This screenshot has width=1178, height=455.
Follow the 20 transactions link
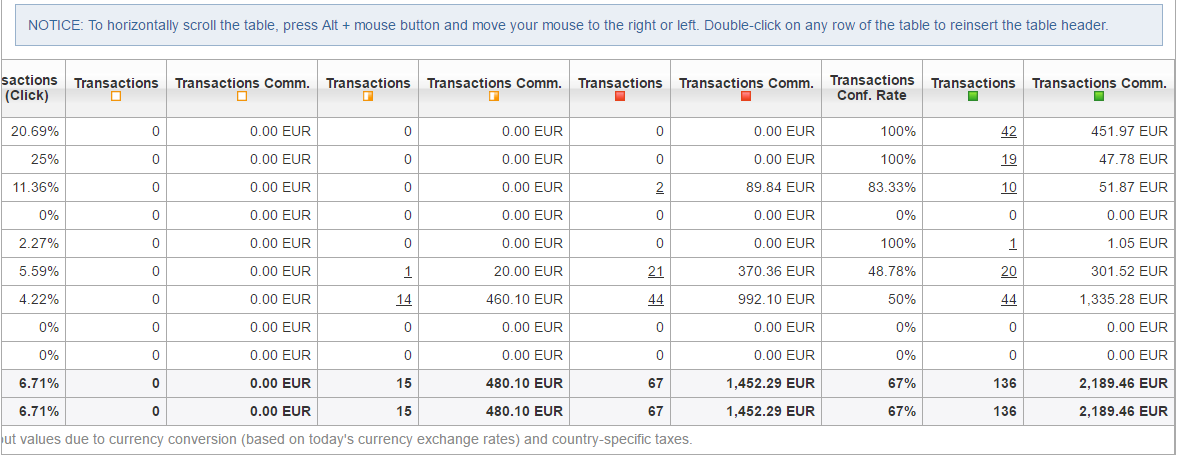[1008, 271]
